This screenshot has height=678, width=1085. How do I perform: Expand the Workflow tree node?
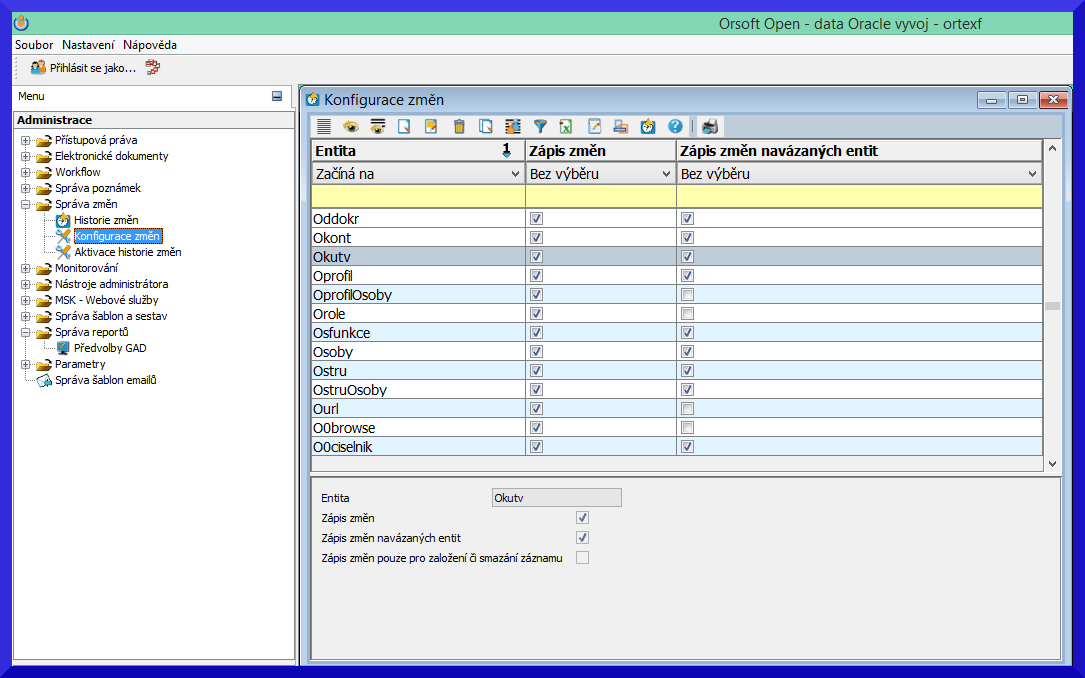tap(26, 172)
